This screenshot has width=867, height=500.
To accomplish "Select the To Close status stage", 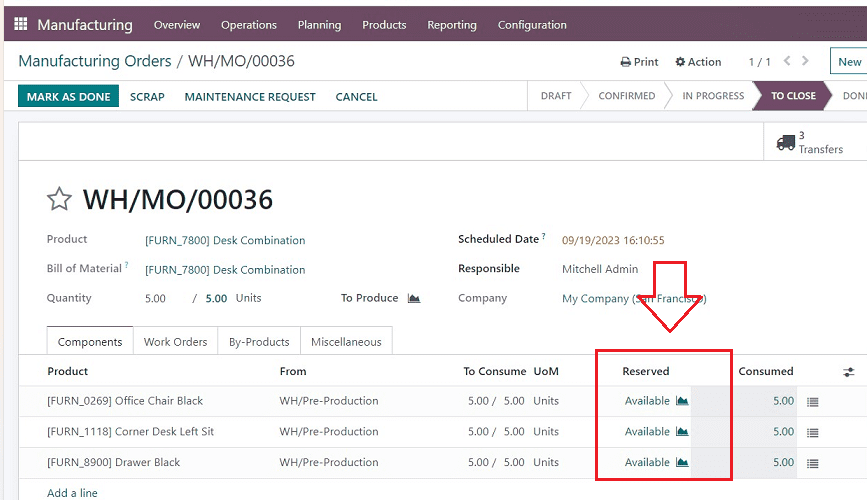I will click(793, 96).
